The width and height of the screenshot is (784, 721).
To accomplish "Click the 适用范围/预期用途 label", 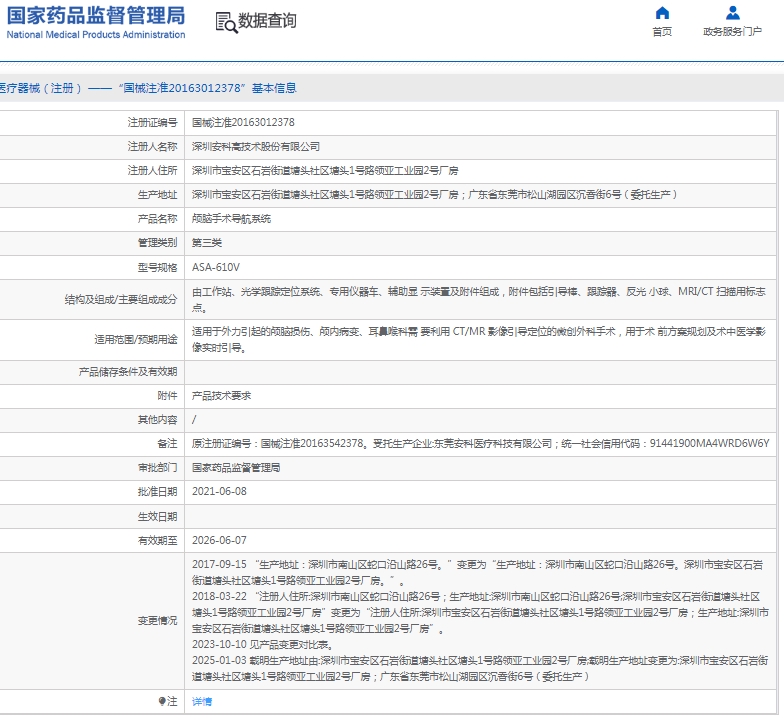I will coord(136,340).
